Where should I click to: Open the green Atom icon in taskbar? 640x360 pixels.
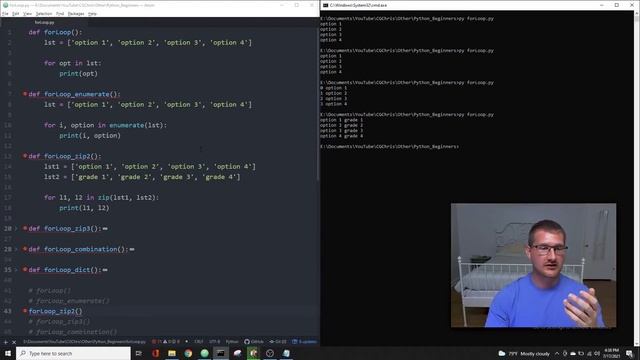point(204,353)
